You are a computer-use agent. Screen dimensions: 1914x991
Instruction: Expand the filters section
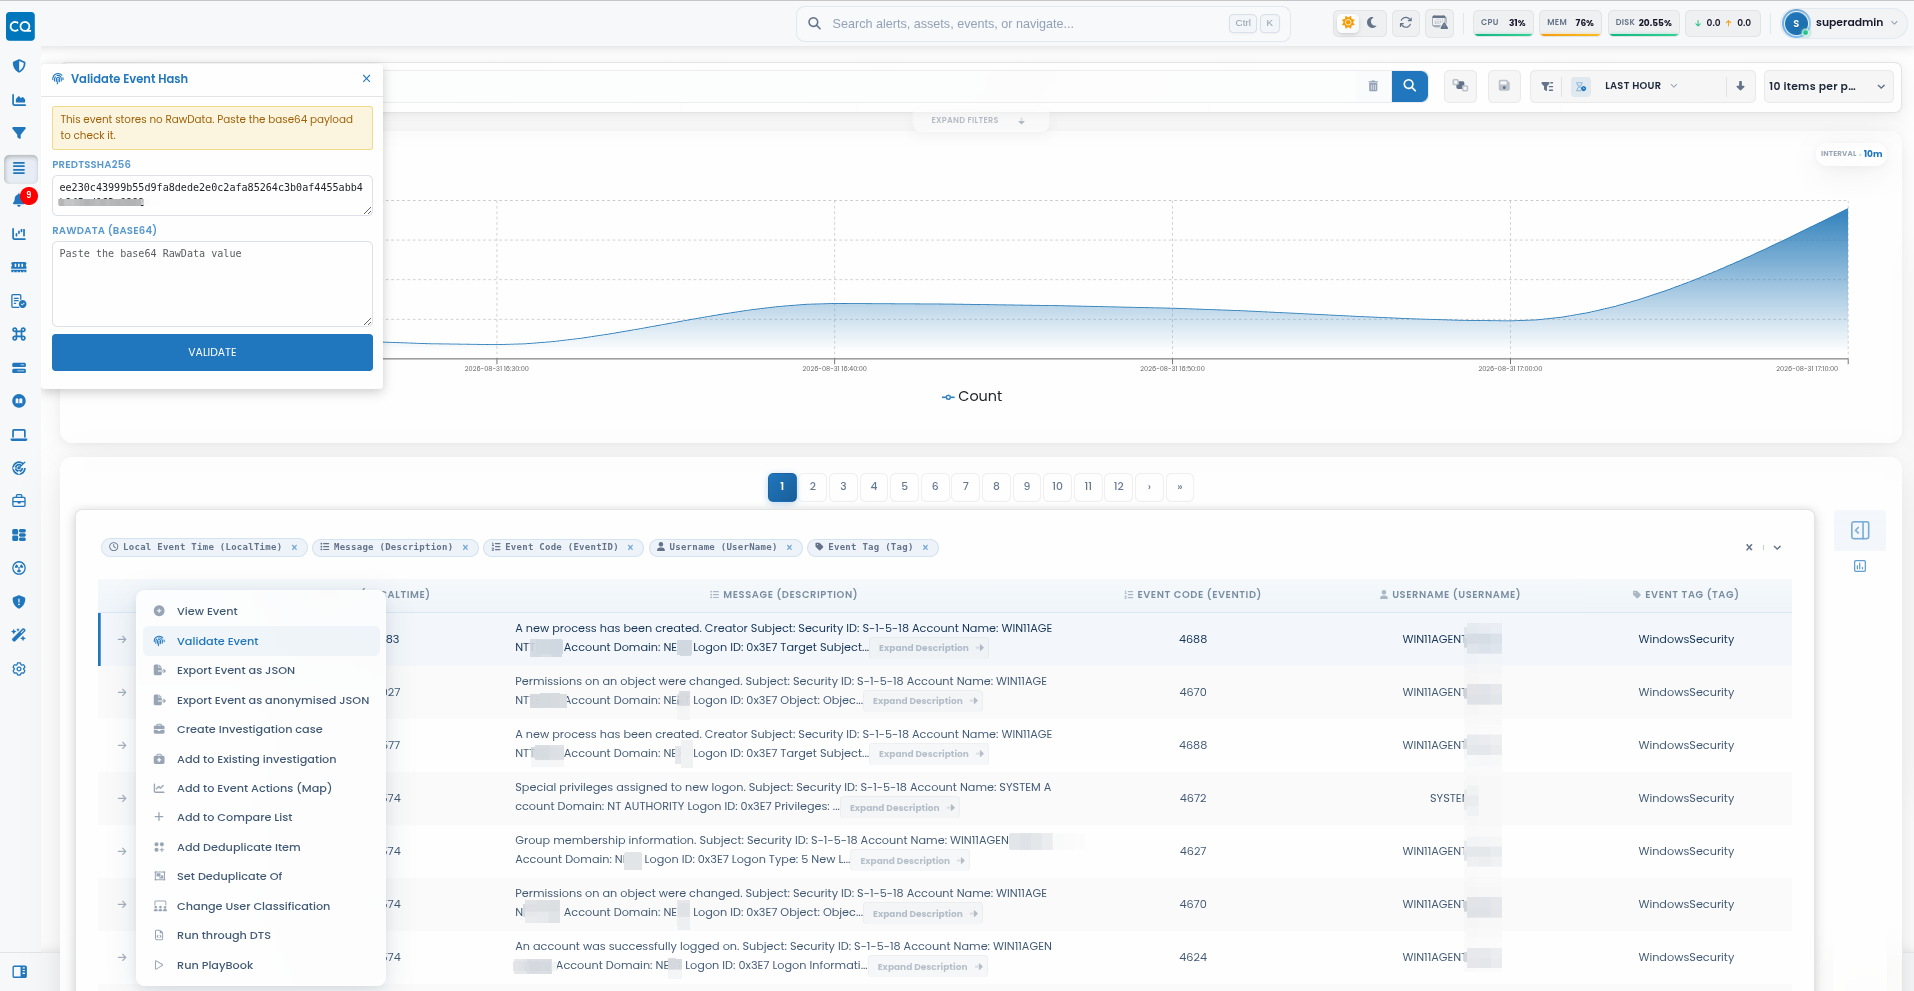click(x=979, y=120)
